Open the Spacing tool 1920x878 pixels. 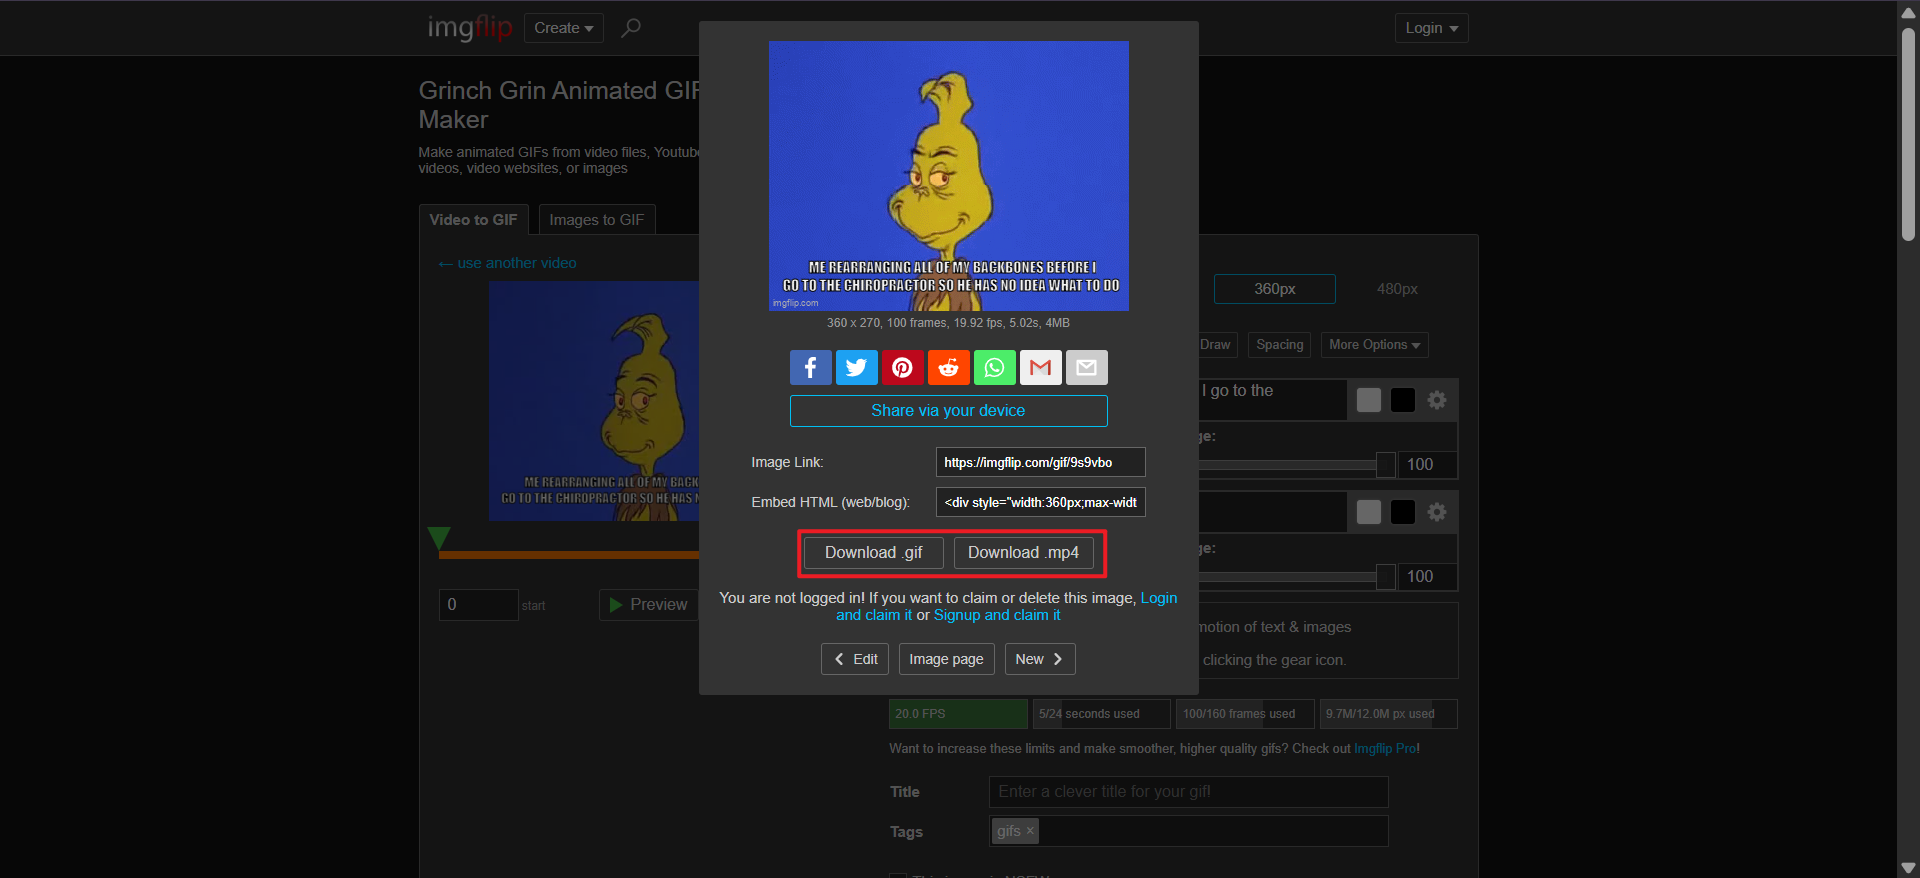[x=1279, y=345]
